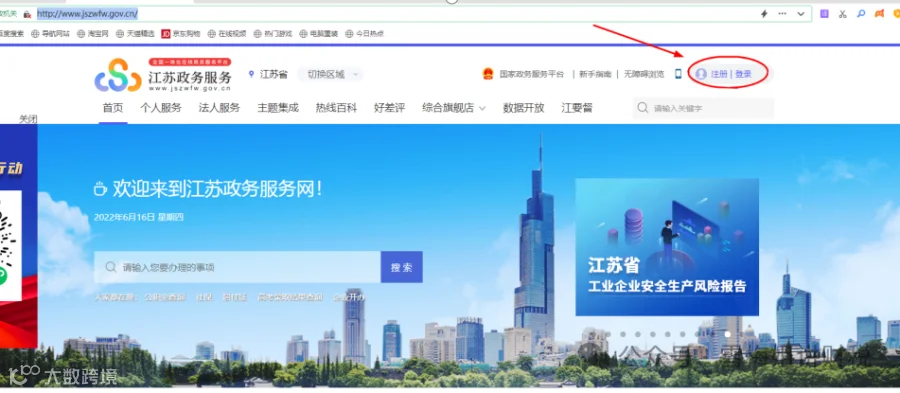Click the scissors screenshot tool icon
Image resolution: width=900 pixels, height=393 pixels.
843,14
